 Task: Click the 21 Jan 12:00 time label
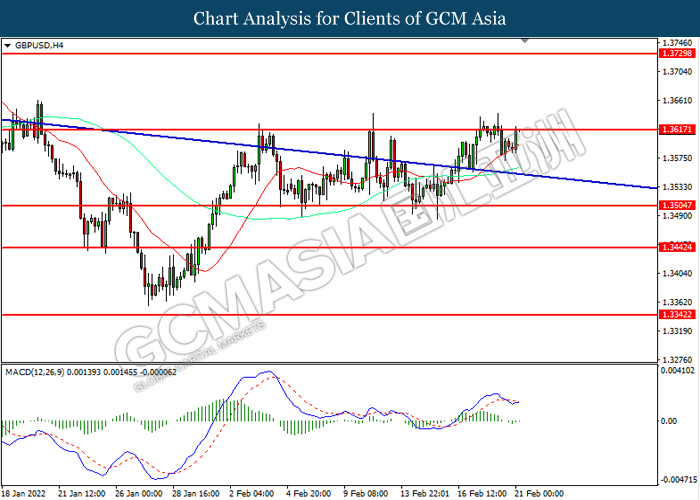click(x=82, y=493)
